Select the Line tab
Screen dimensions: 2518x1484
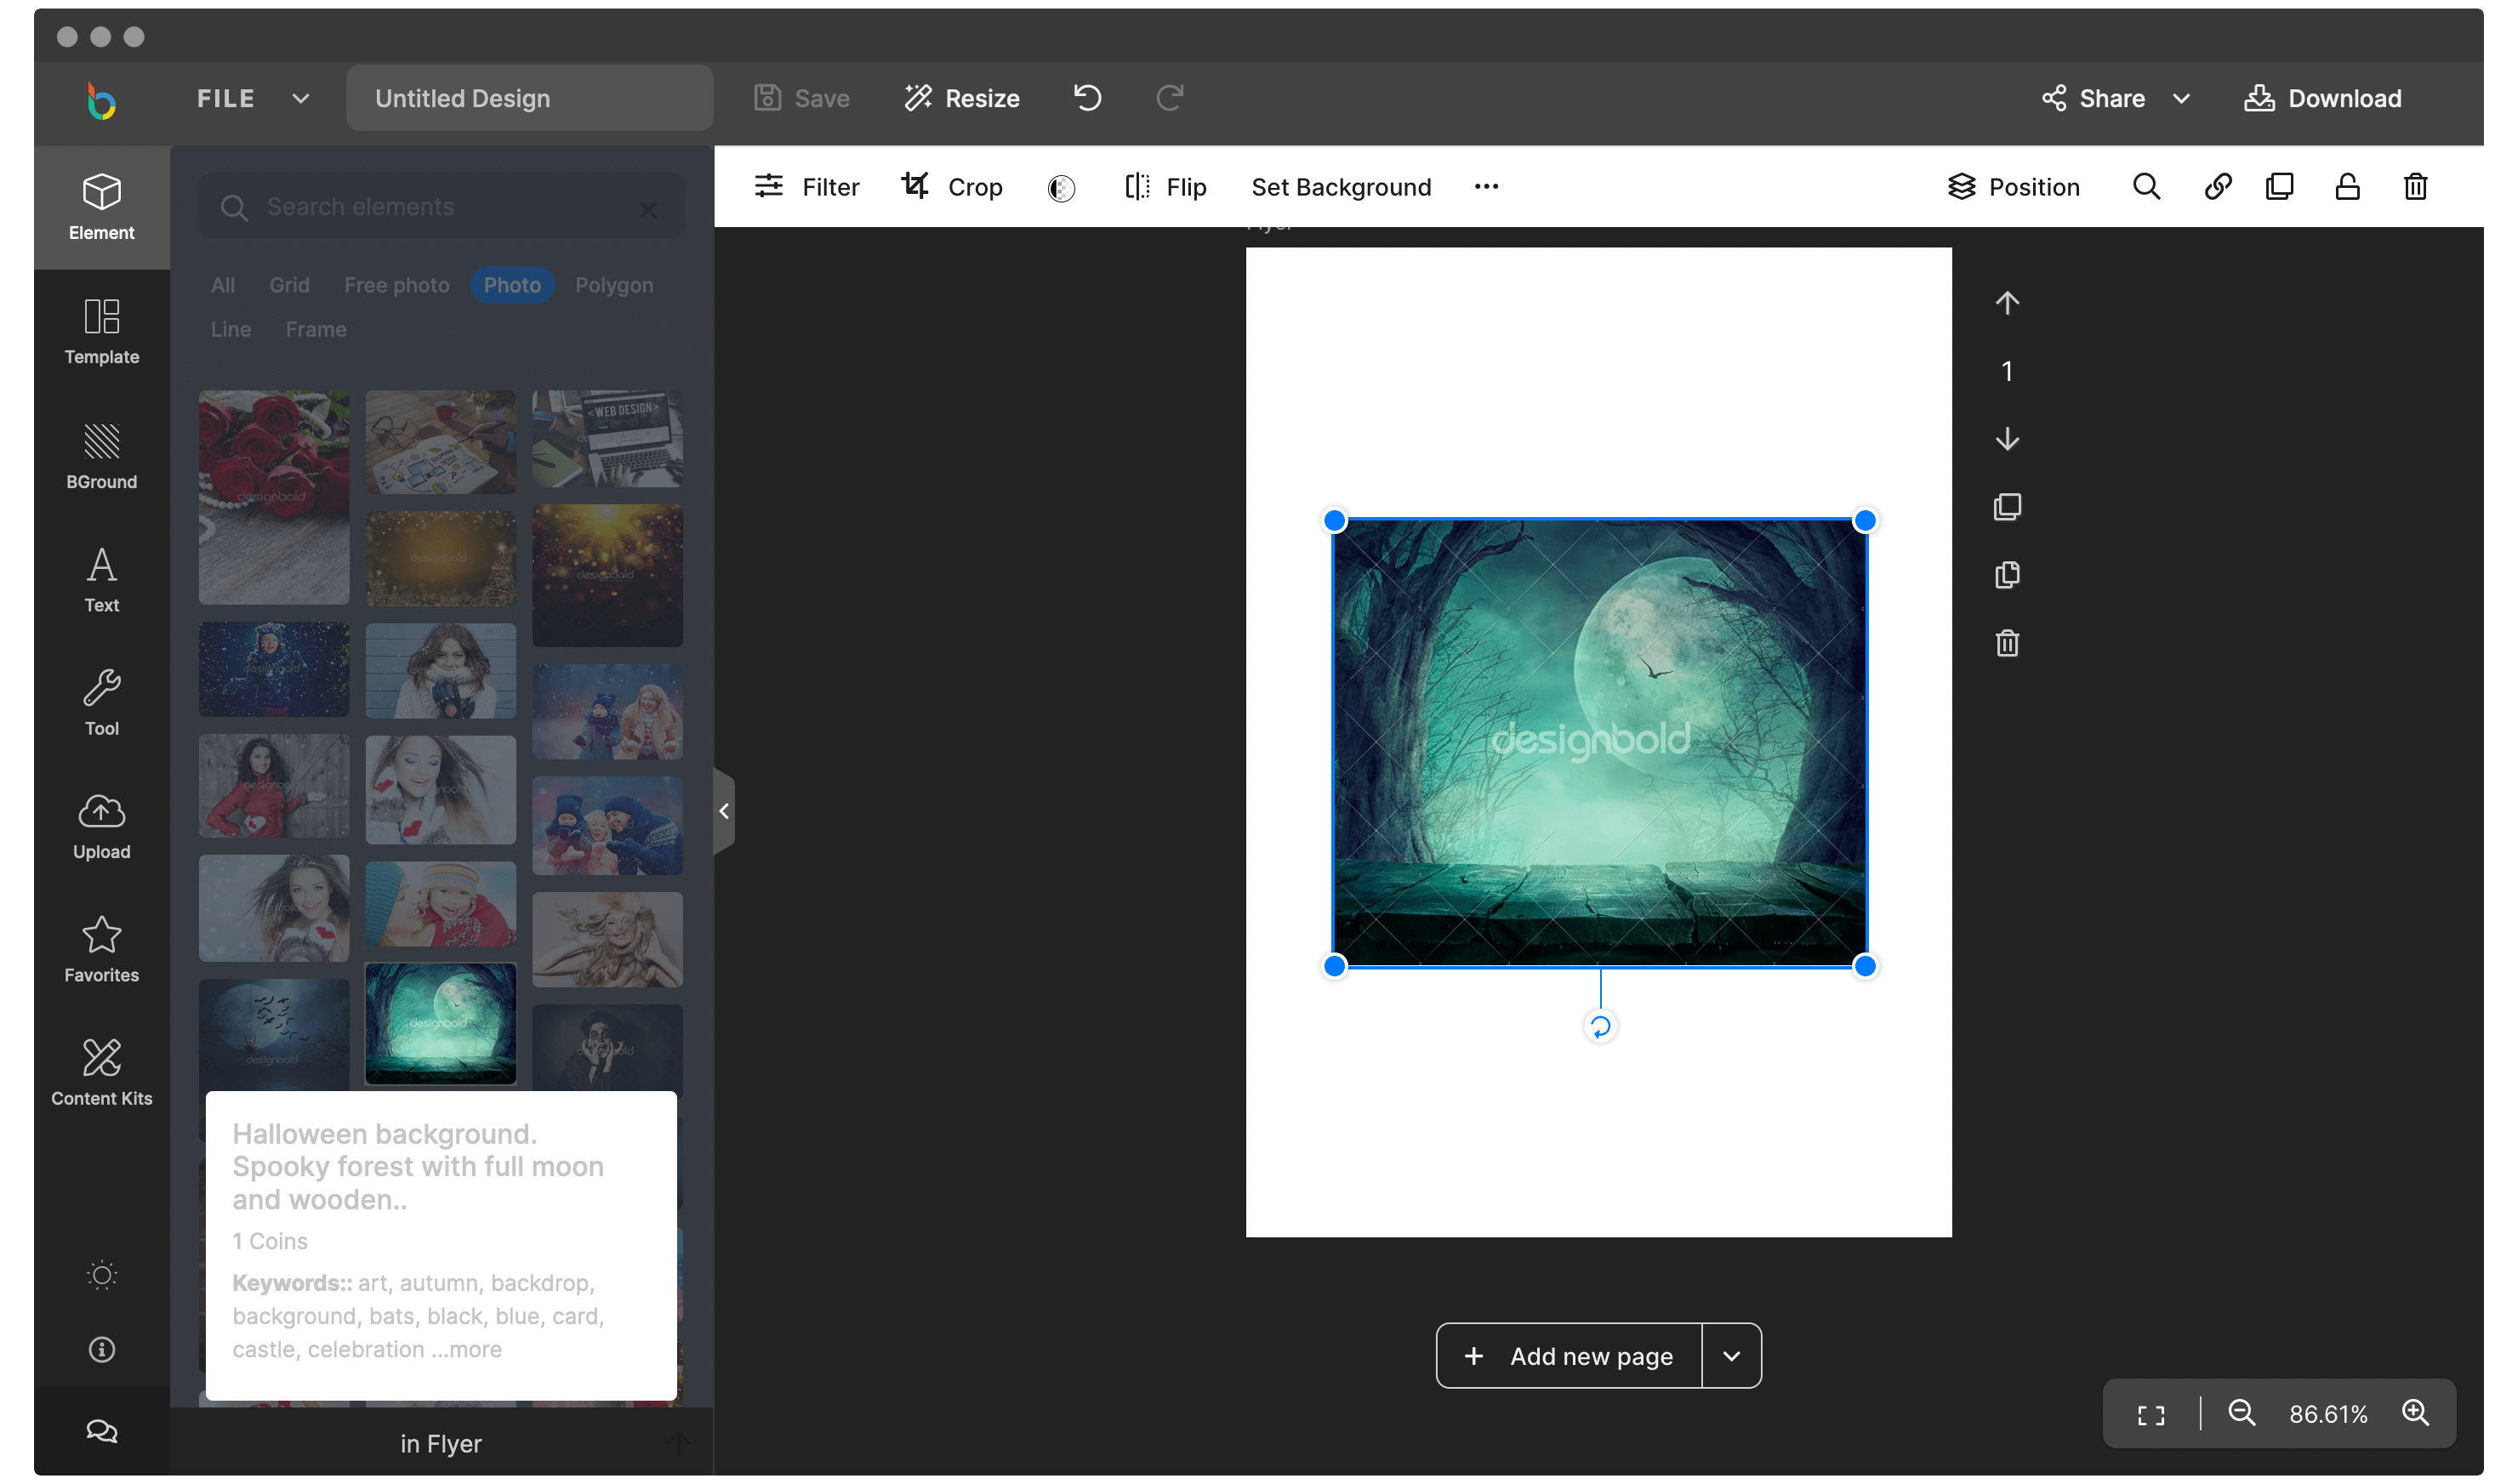tap(230, 329)
